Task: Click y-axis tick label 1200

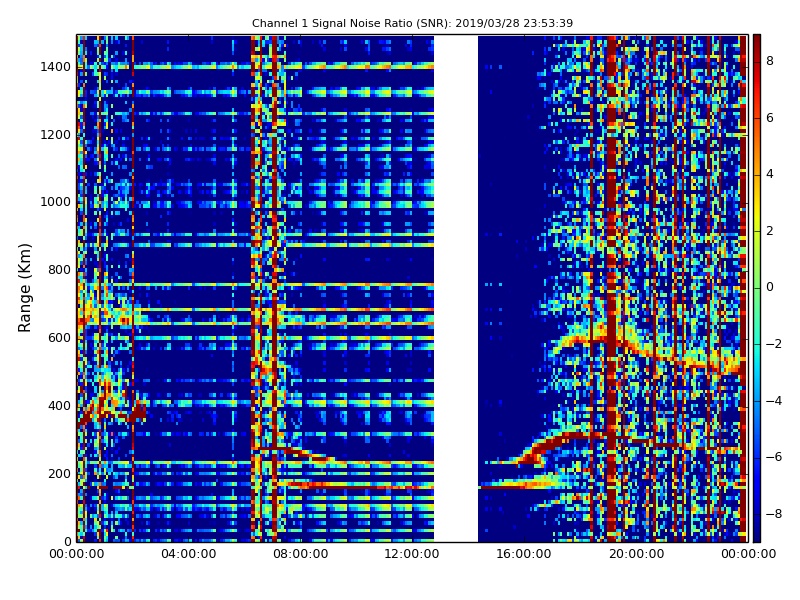Action: coord(56,135)
